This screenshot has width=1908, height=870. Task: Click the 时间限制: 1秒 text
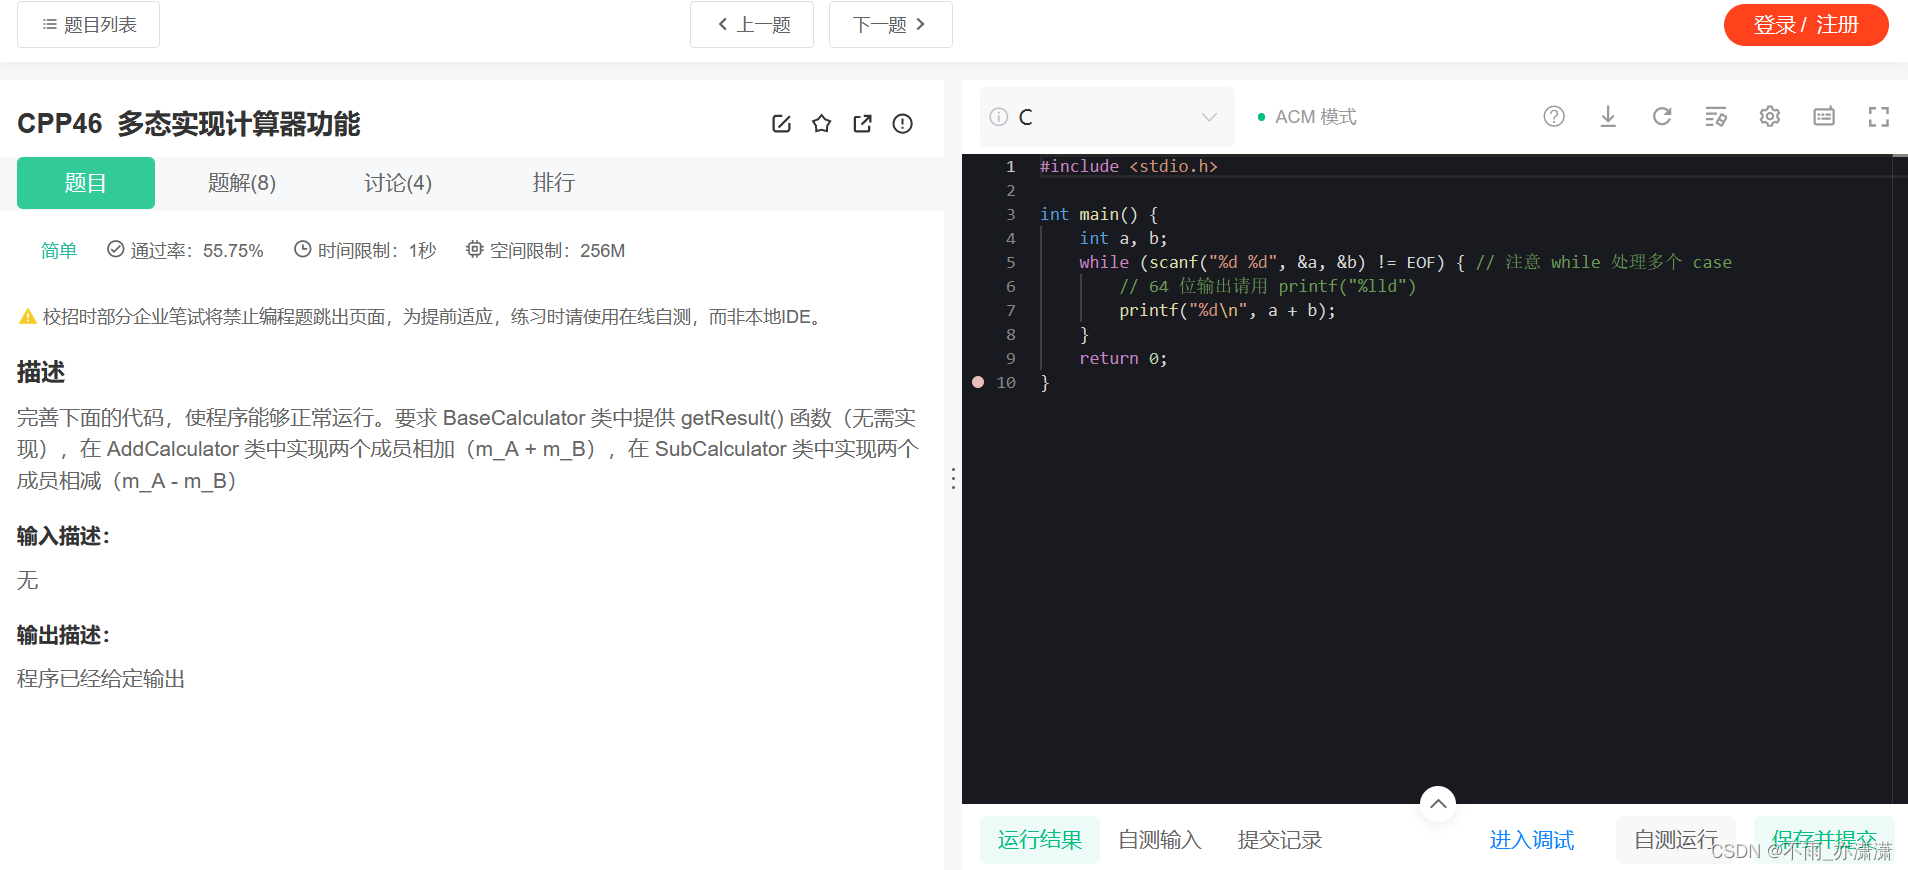(365, 251)
